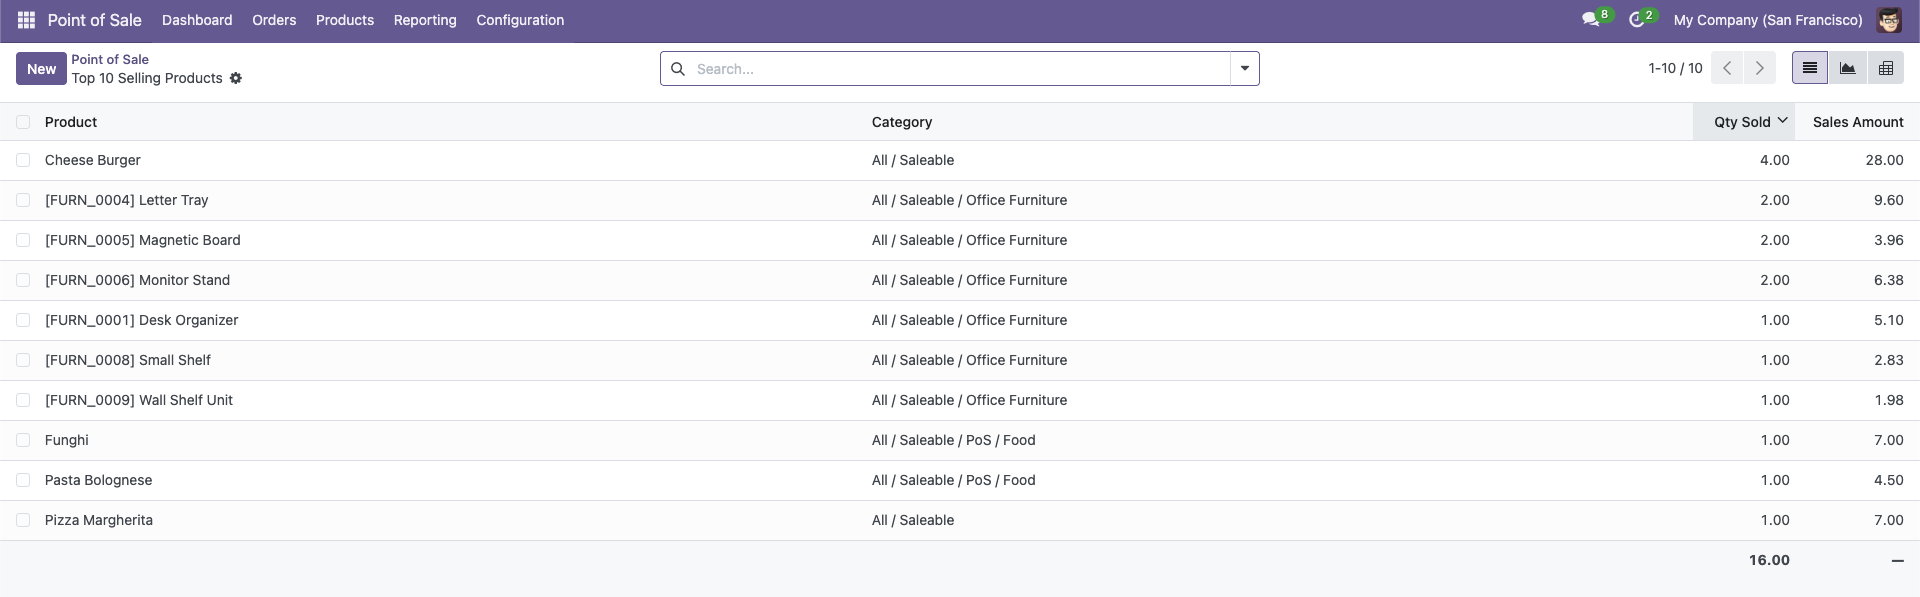Check the Pizza Margherita row checkbox
Screen dimensions: 1920x597
(x=23, y=520)
